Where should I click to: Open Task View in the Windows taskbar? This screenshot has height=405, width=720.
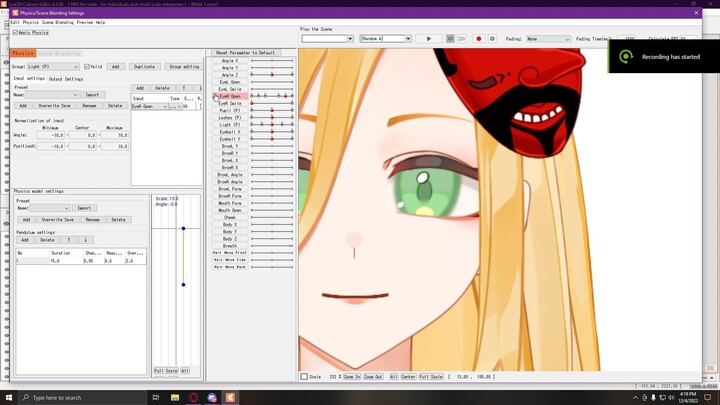[x=156, y=397]
